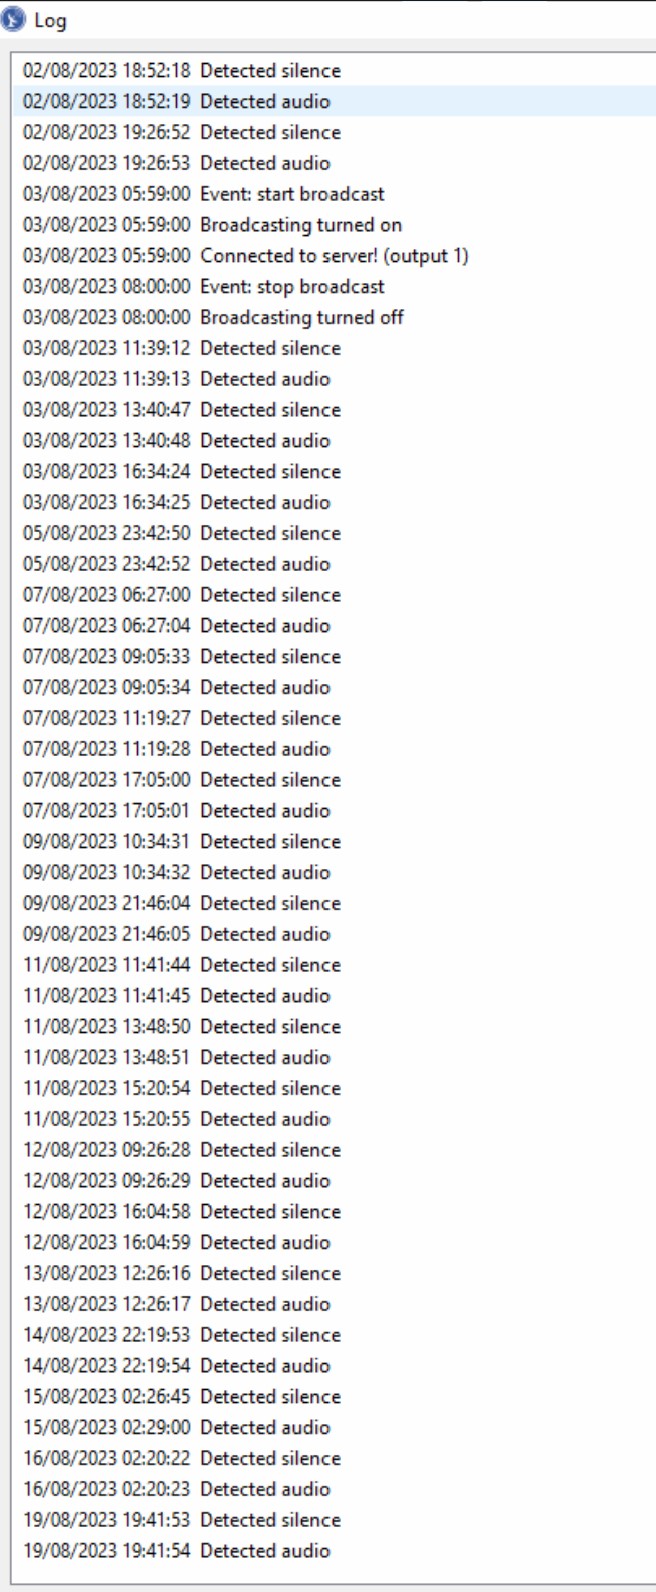The width and height of the screenshot is (656, 1592).
Task: Select the Broadcasting turned off entry
Action: 336,317
